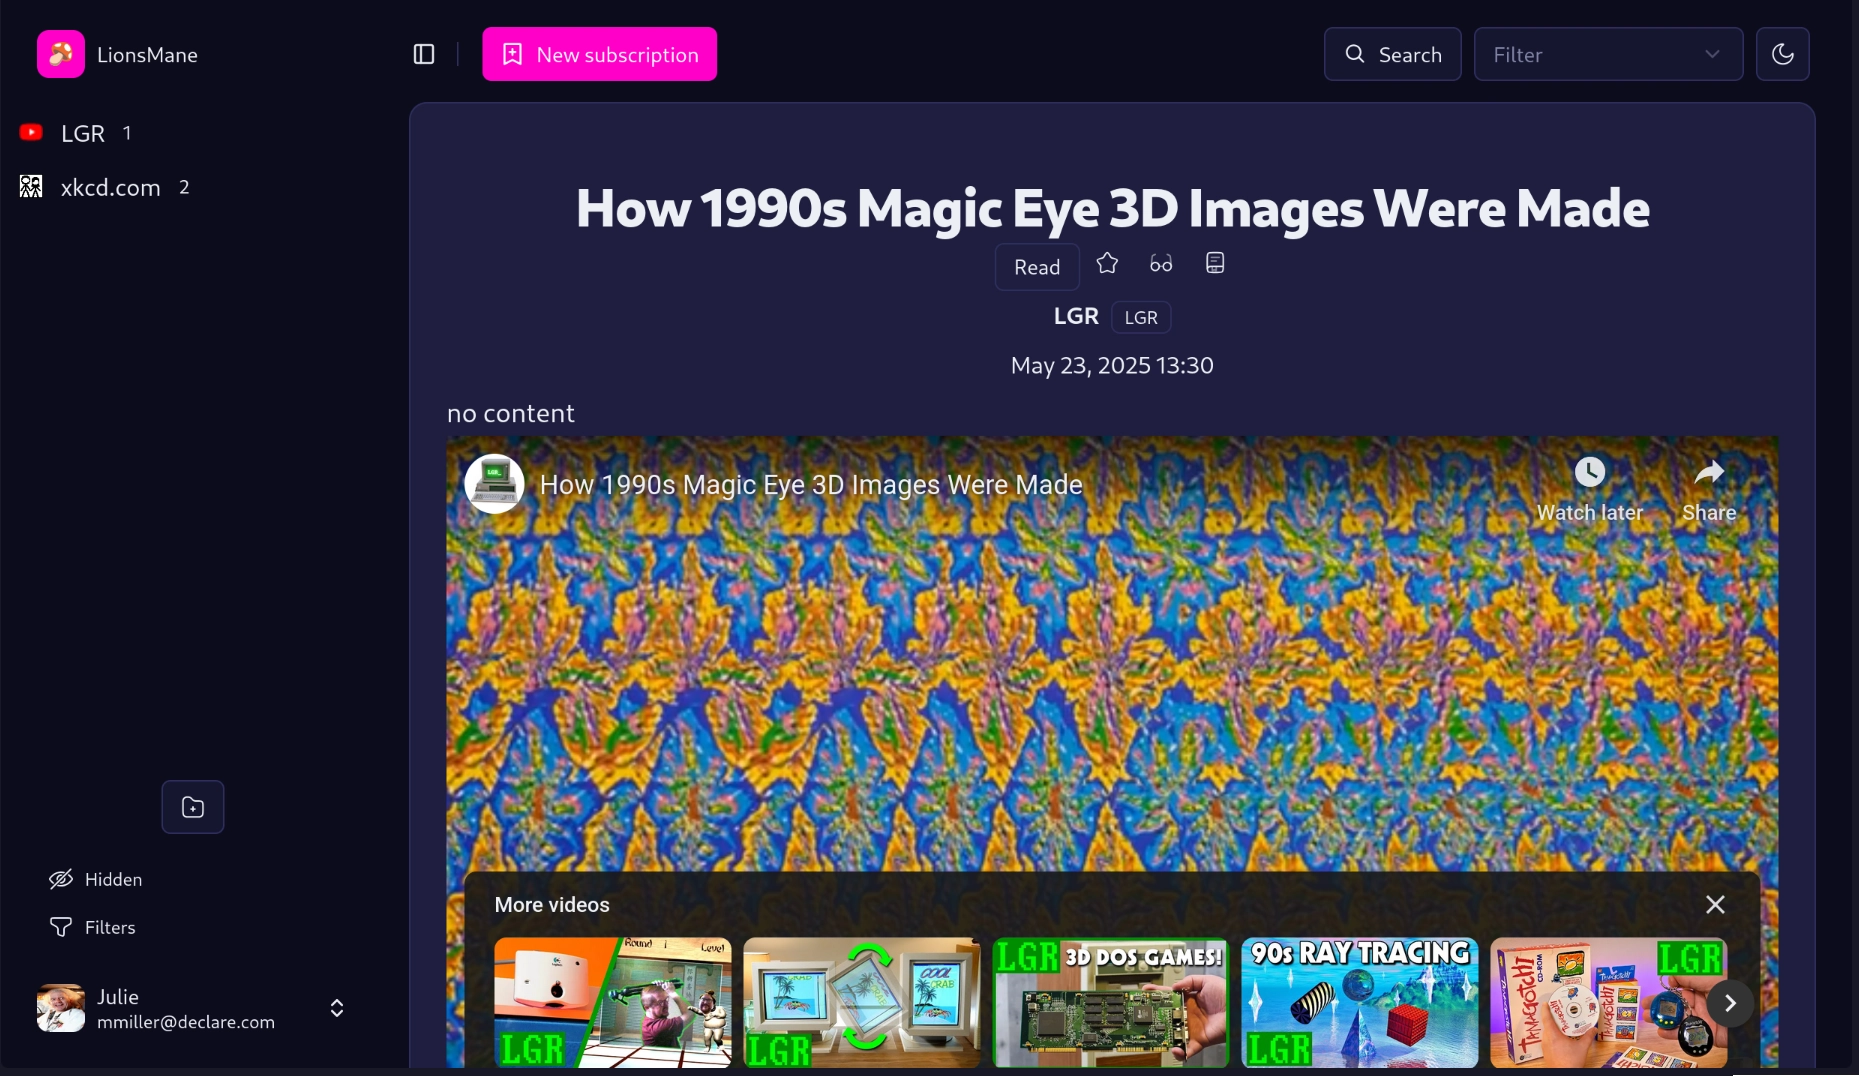Dismiss the More videos overlay
The height and width of the screenshot is (1077, 1859).
point(1715,904)
